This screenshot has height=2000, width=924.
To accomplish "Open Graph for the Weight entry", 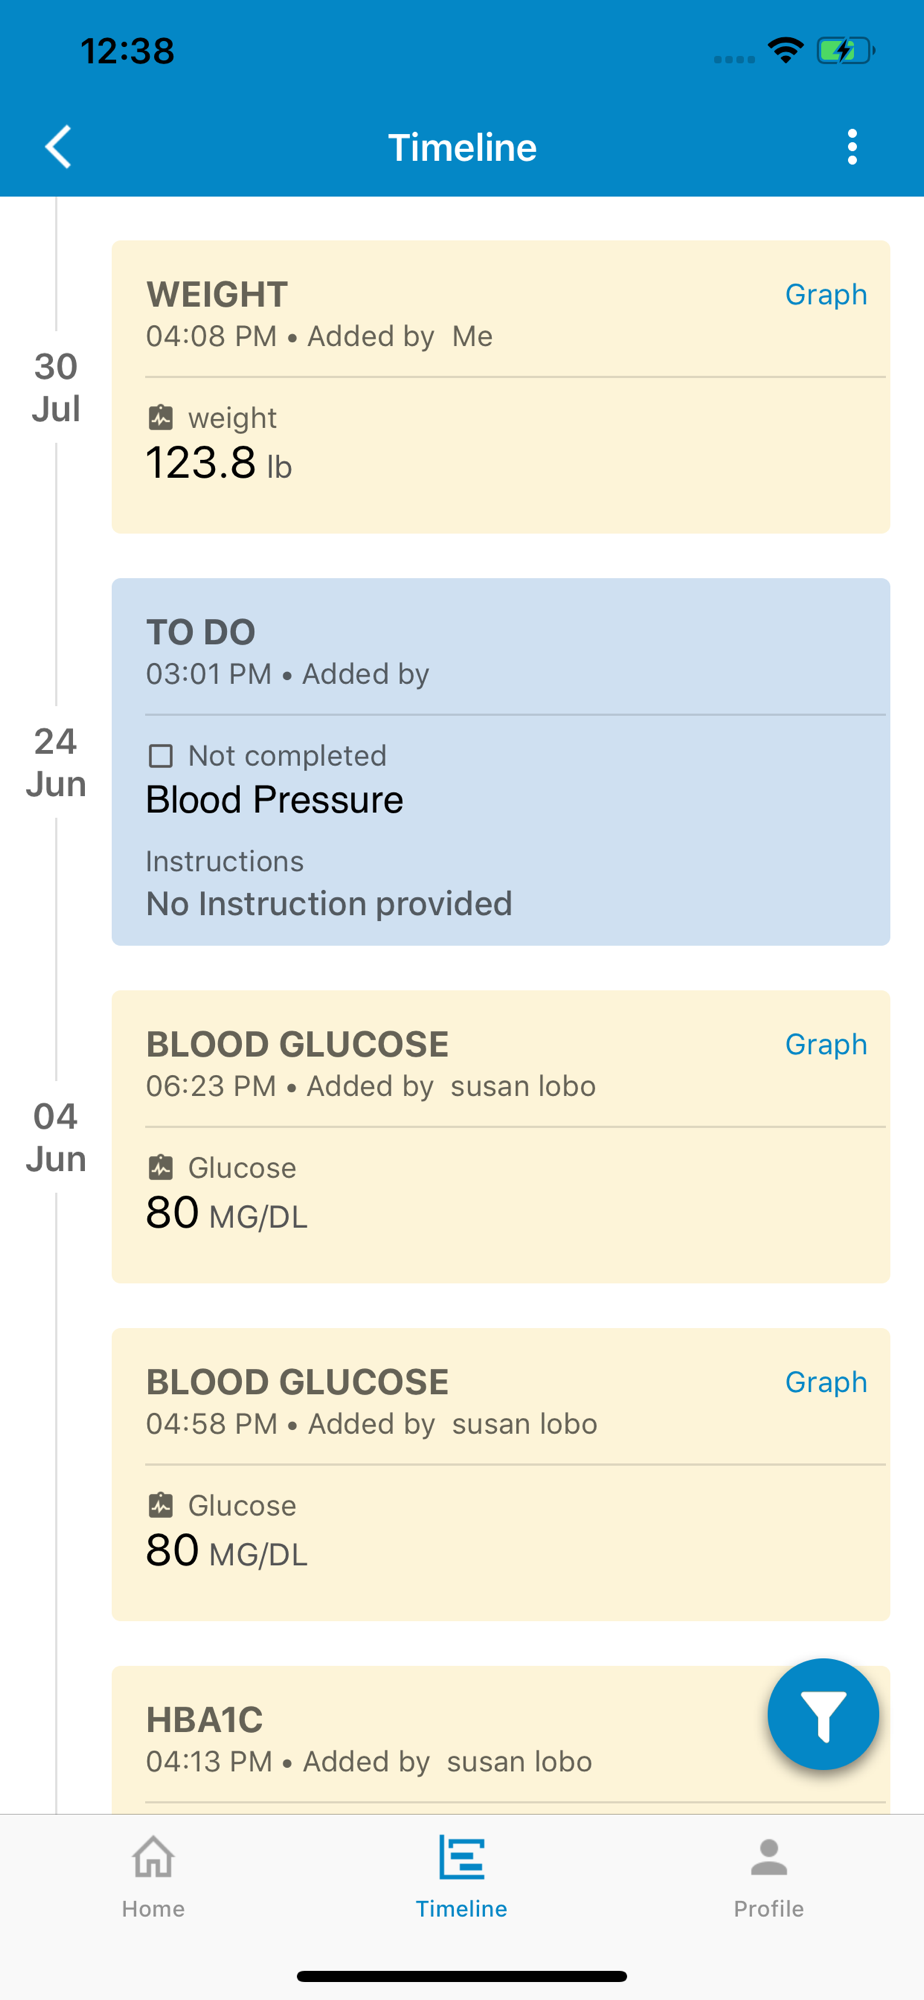I will click(x=826, y=295).
